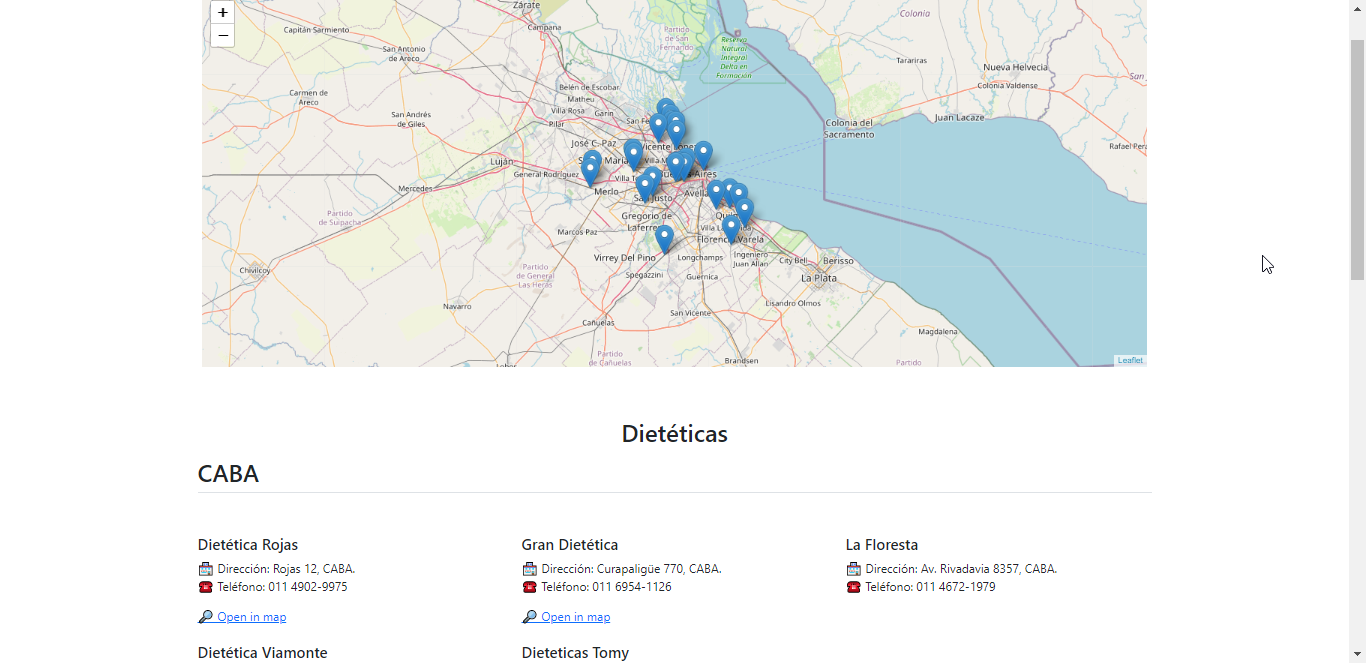Click the Dietética Rojas store name
This screenshot has height=663, width=1366.
coord(248,545)
